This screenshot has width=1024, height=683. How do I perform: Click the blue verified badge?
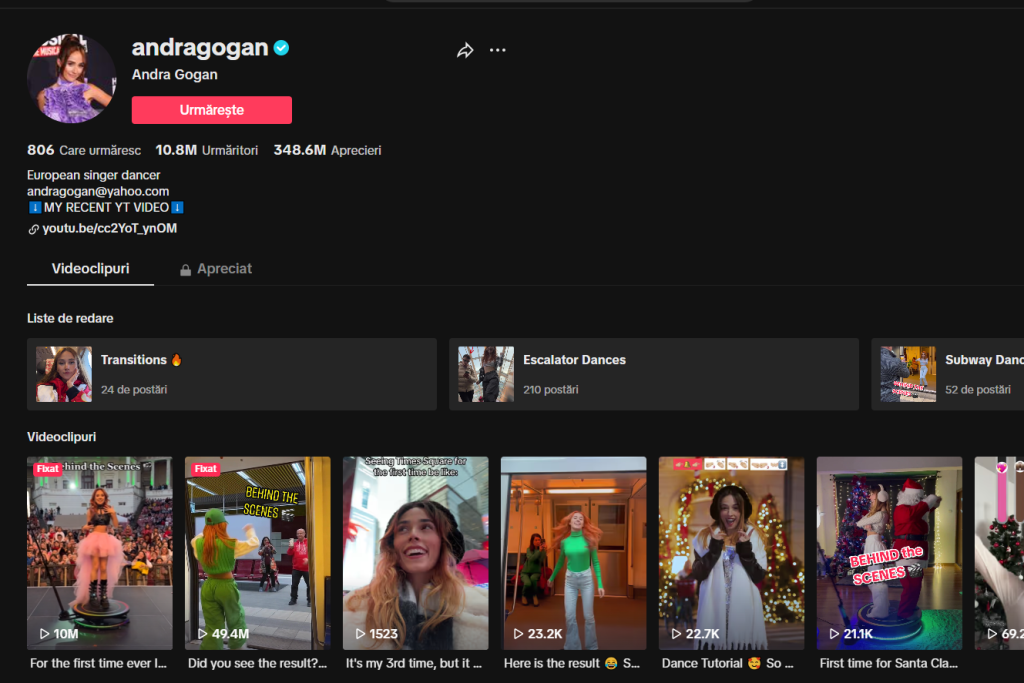(x=282, y=48)
